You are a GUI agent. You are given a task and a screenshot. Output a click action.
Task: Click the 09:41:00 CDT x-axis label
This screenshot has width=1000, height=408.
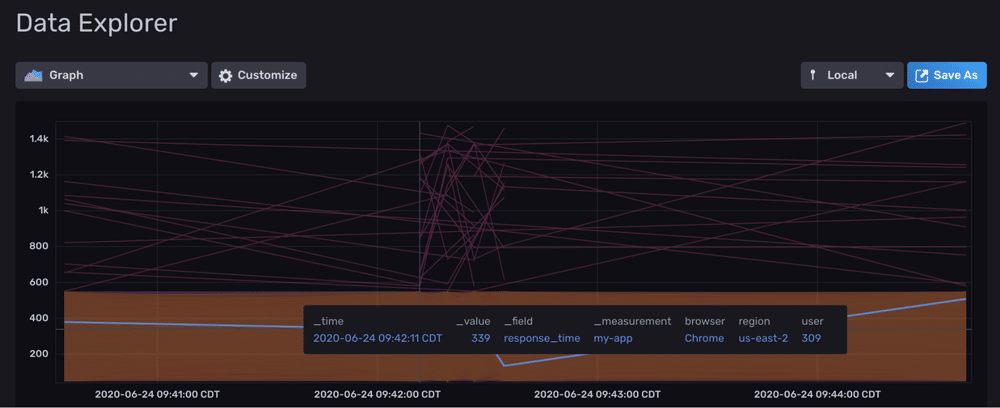click(x=157, y=394)
